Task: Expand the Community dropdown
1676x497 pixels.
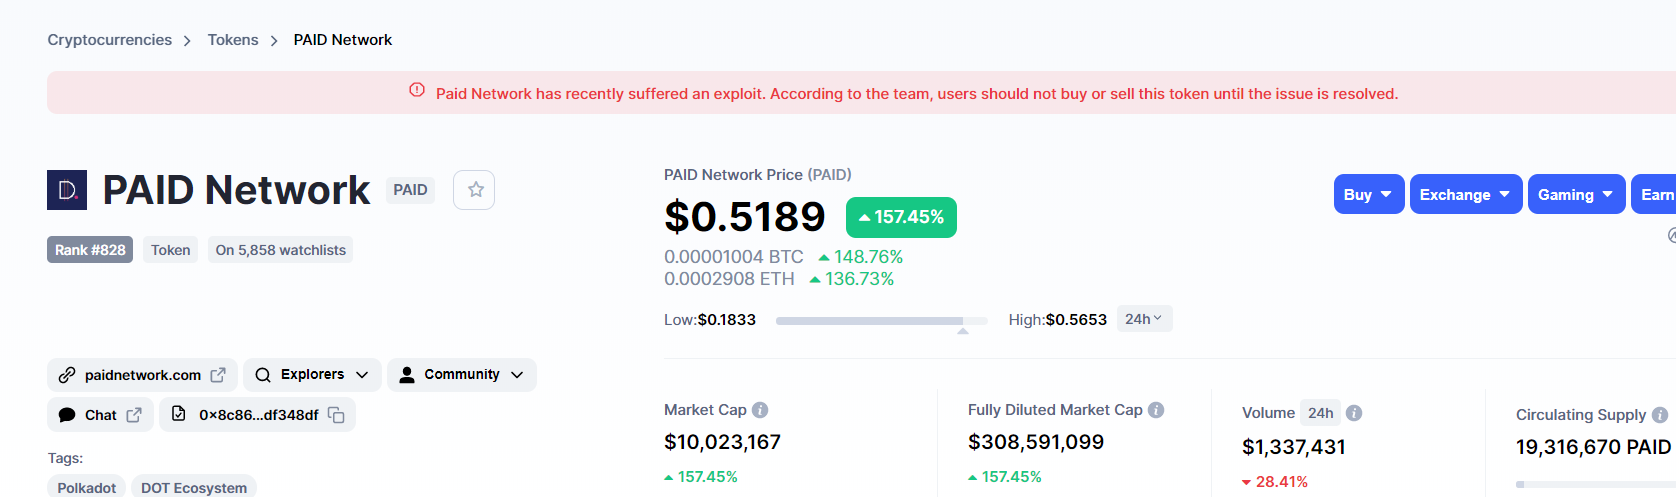Action: pyautogui.click(x=462, y=375)
